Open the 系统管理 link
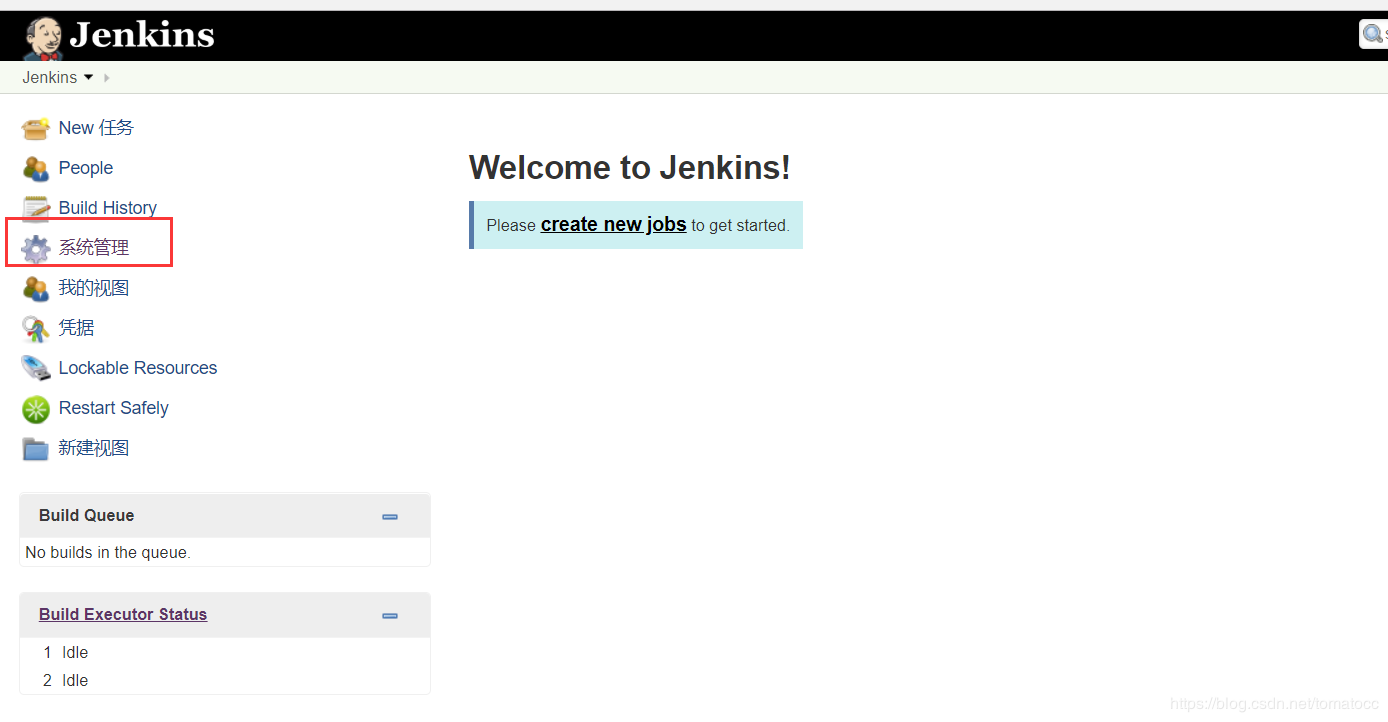This screenshot has height=722, width=1388. coord(94,248)
